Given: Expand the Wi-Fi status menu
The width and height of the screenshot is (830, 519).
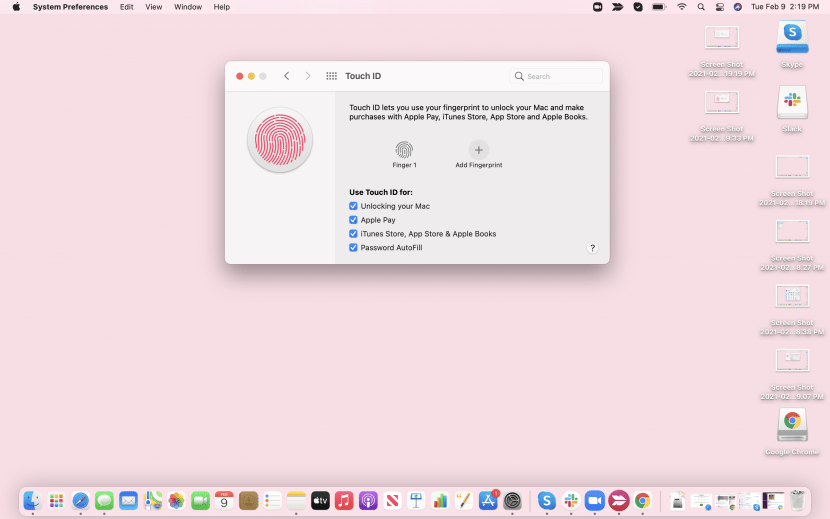Looking at the screenshot, I should 682,7.
